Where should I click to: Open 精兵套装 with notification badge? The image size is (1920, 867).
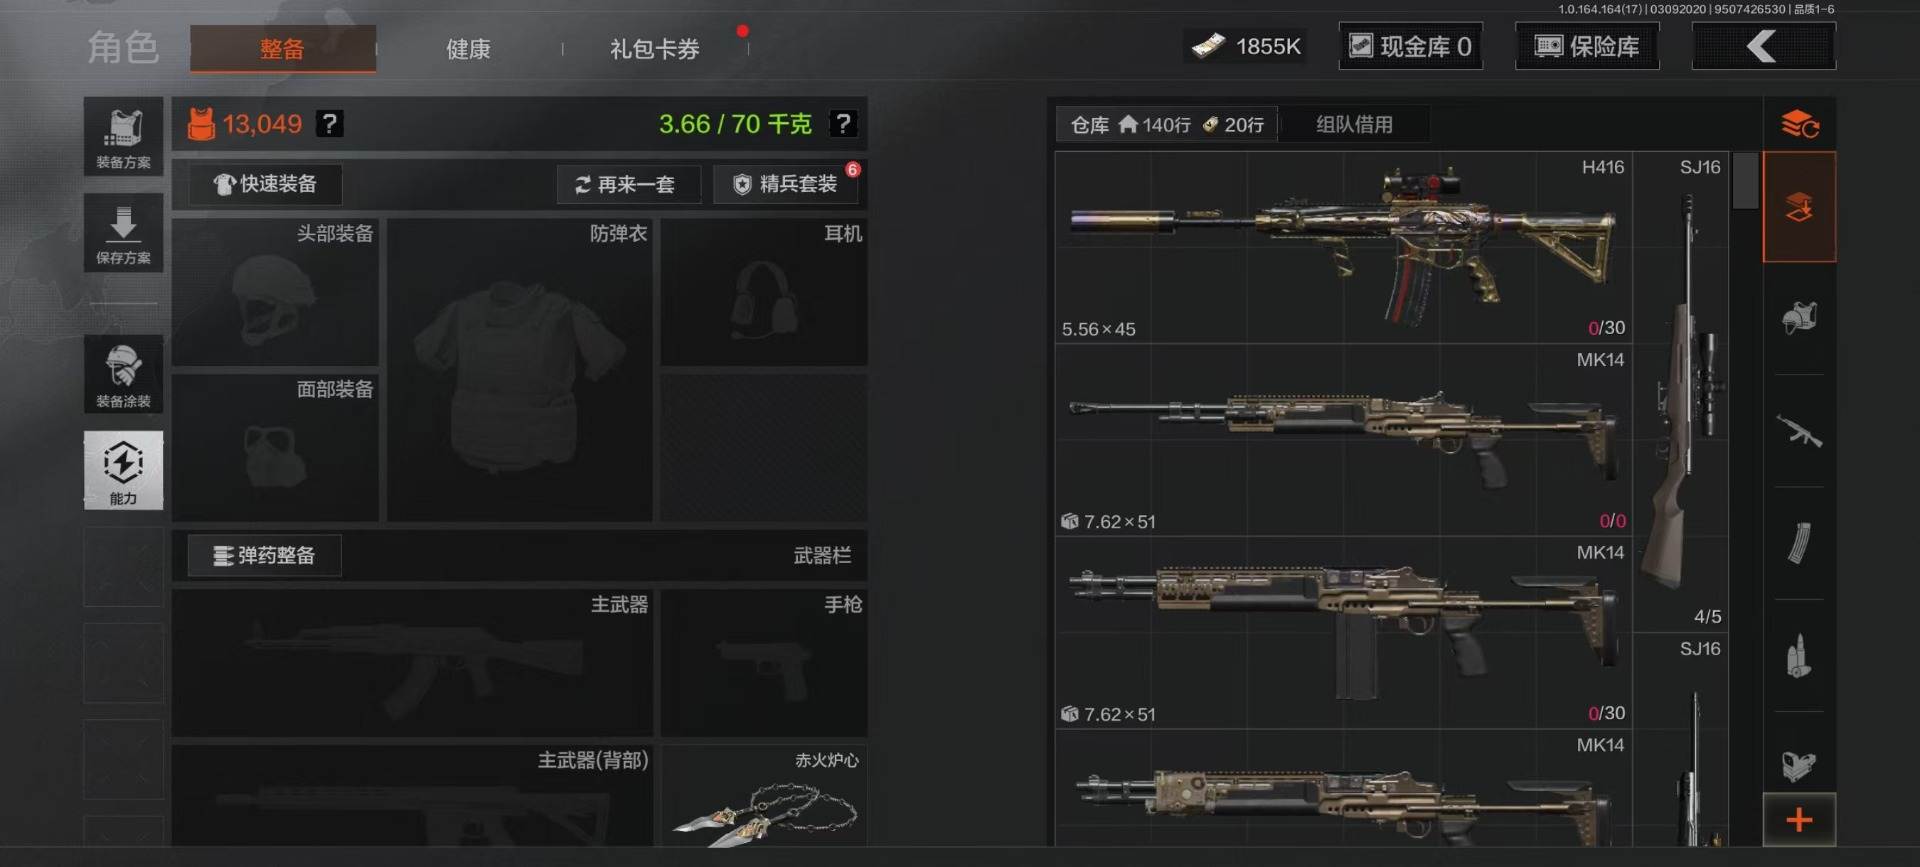point(788,184)
